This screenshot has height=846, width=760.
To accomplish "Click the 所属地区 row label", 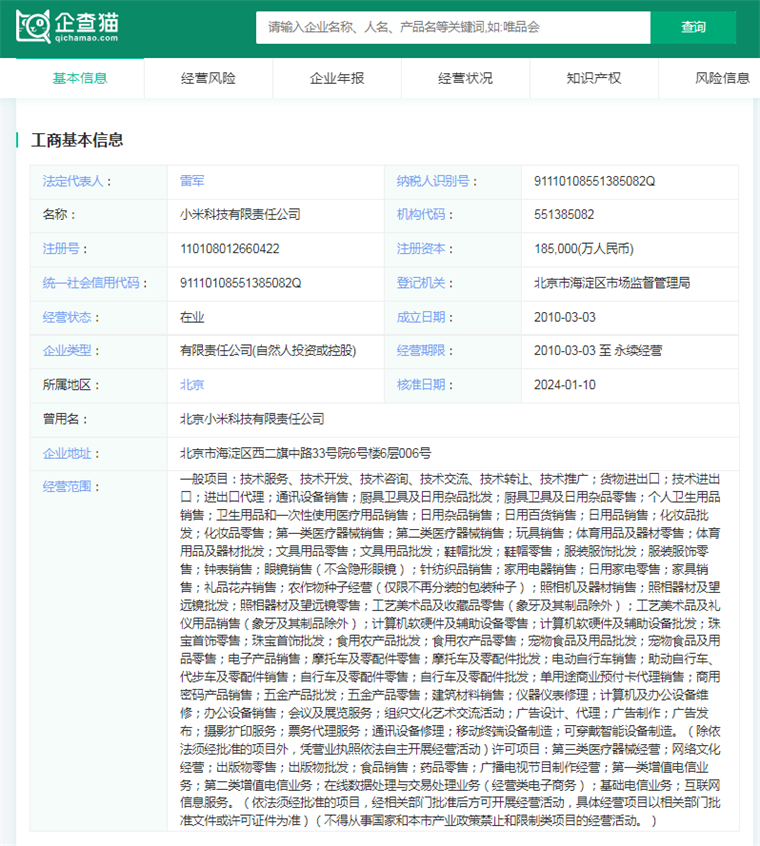I will coord(67,385).
